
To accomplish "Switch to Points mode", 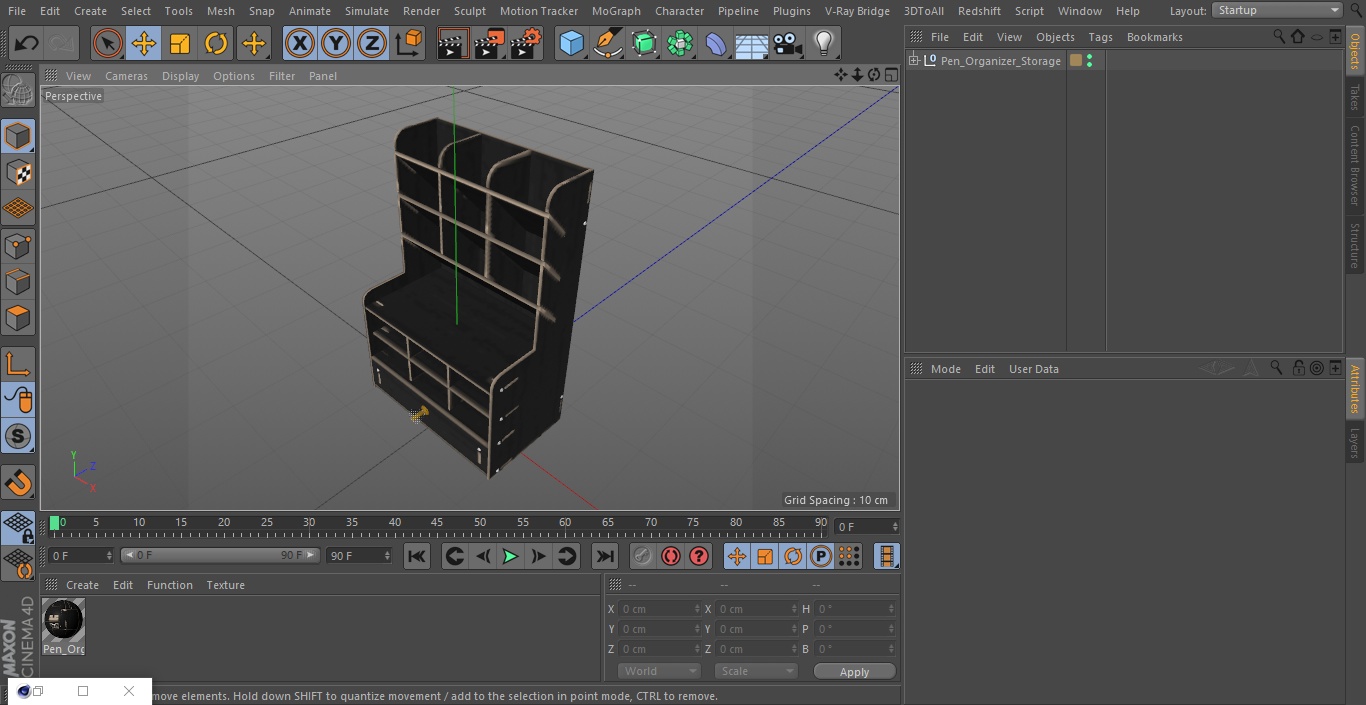I will click(18, 245).
